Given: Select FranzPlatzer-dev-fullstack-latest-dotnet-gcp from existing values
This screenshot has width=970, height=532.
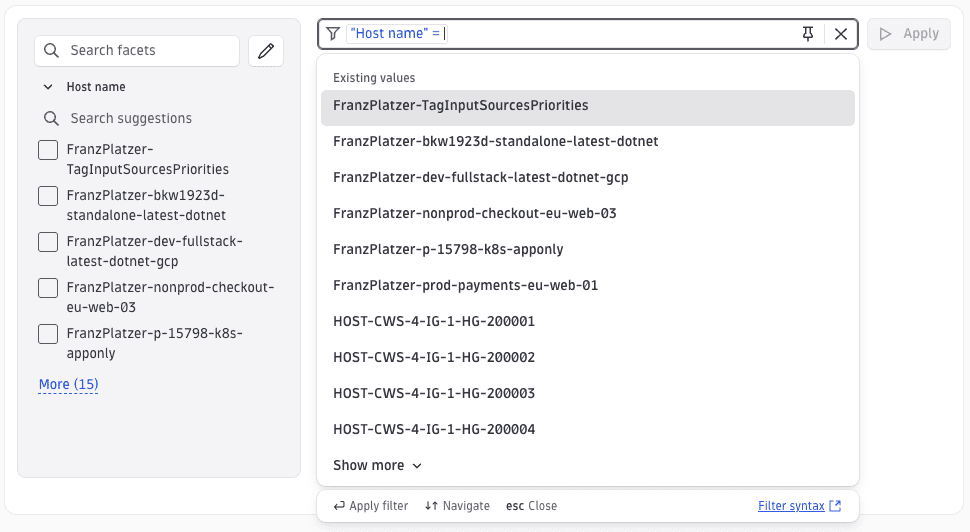Looking at the screenshot, I should (588, 177).
